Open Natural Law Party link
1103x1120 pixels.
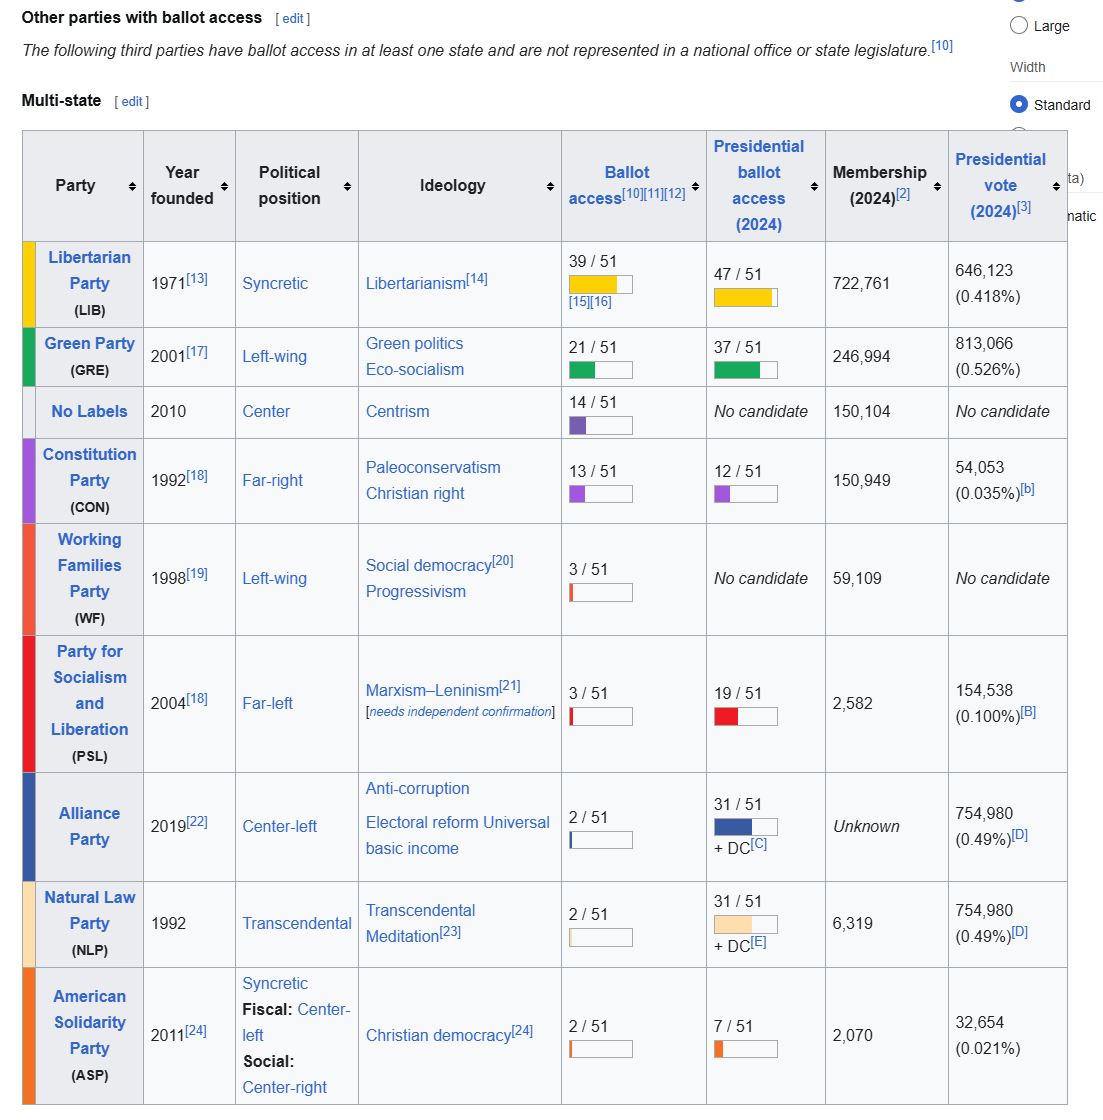(89, 910)
